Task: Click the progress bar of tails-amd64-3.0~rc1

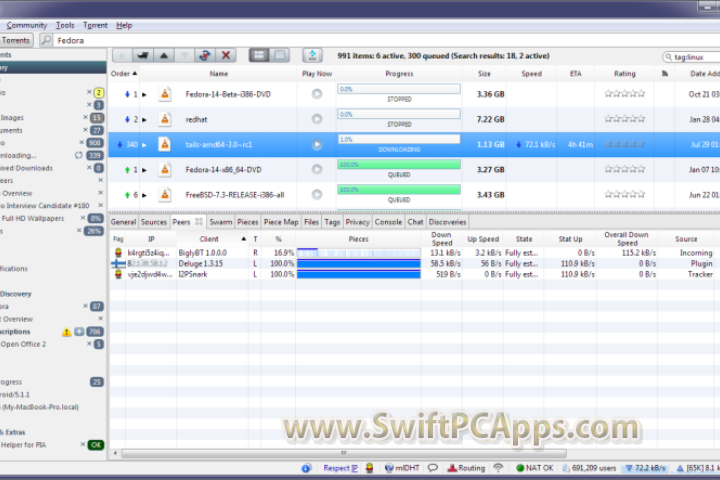Action: pyautogui.click(x=399, y=140)
